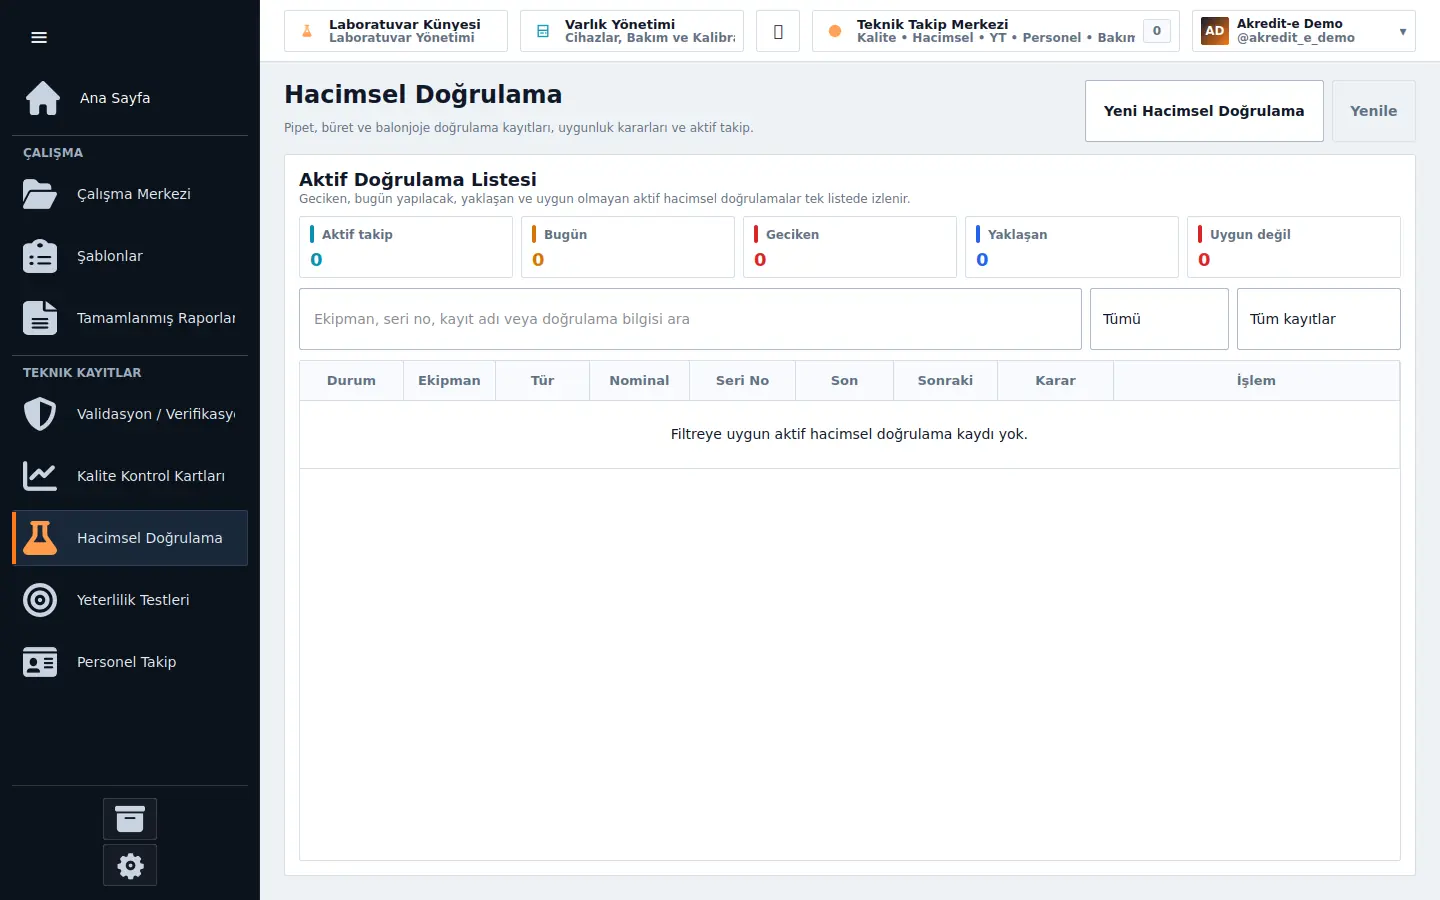Open the Tamamlanmış Raporlar document icon
Viewport: 1440px width, 900px height.
pyautogui.click(x=40, y=318)
